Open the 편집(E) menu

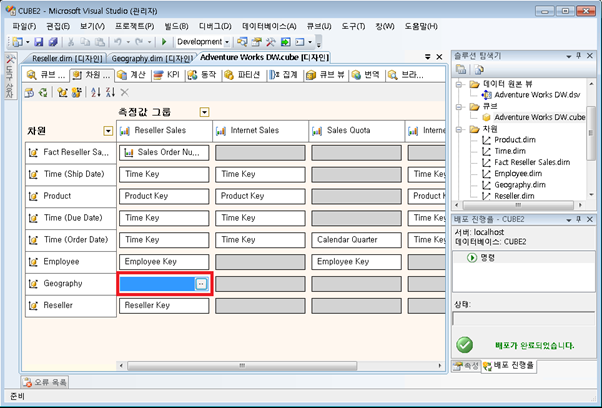58,26
